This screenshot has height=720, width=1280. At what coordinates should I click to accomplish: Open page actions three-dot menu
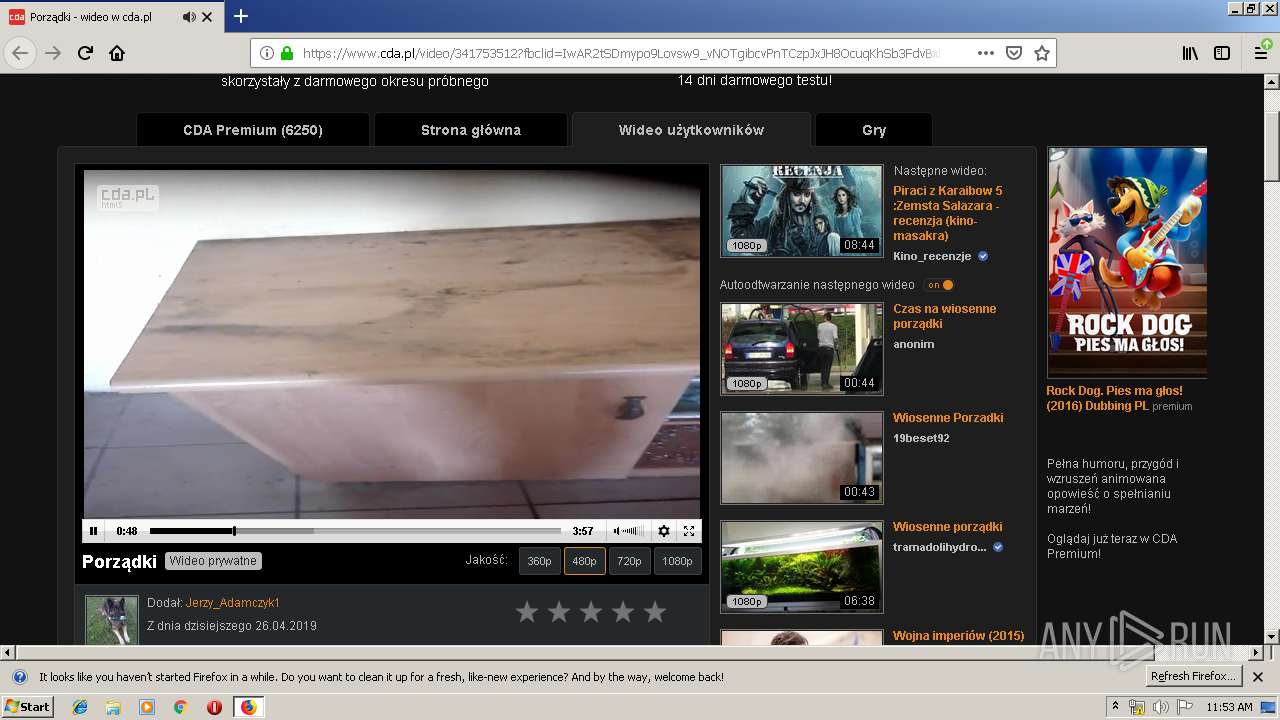986,53
